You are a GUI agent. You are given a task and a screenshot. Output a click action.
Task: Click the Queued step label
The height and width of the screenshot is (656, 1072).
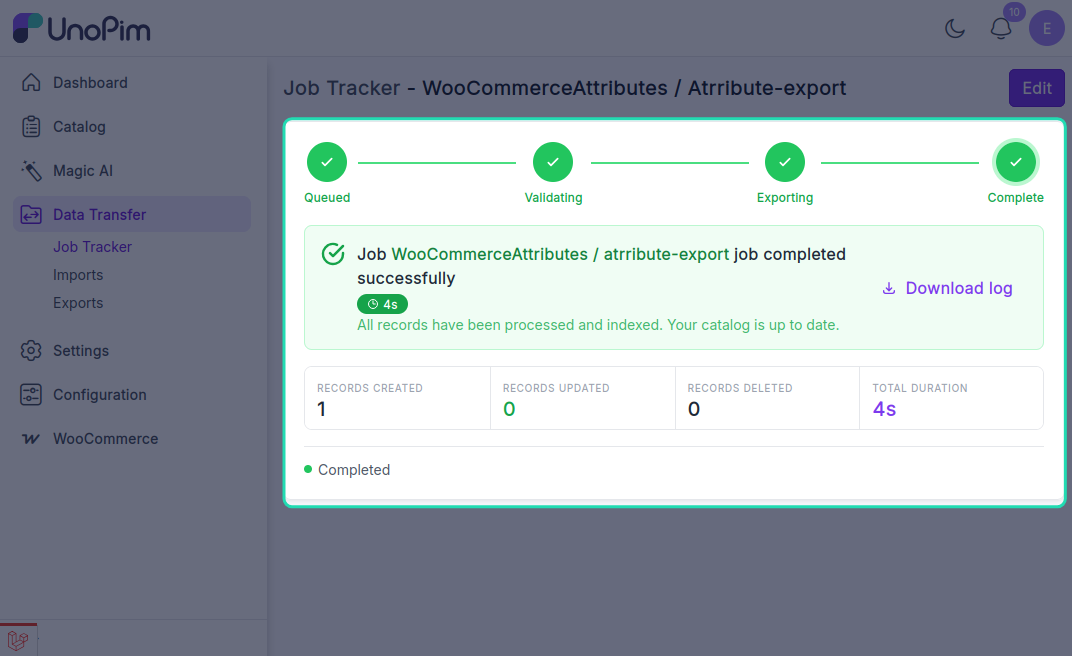point(327,197)
